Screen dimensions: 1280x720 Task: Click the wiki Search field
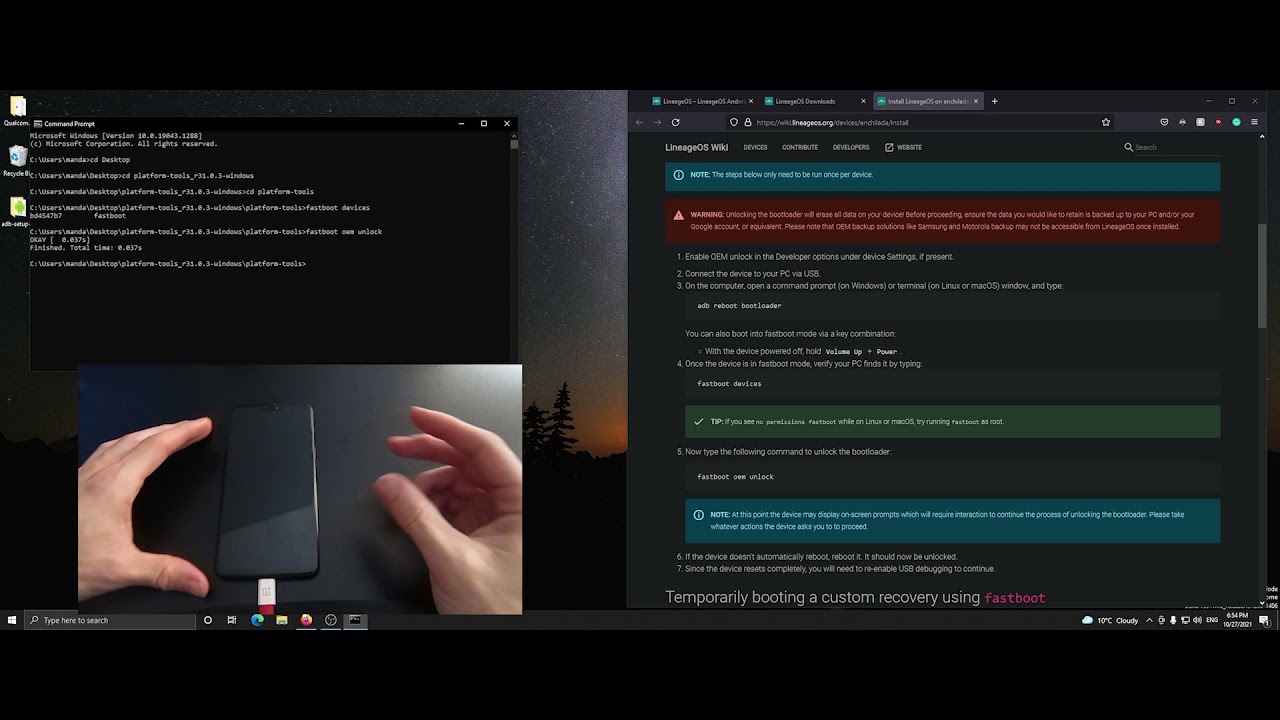point(1176,147)
